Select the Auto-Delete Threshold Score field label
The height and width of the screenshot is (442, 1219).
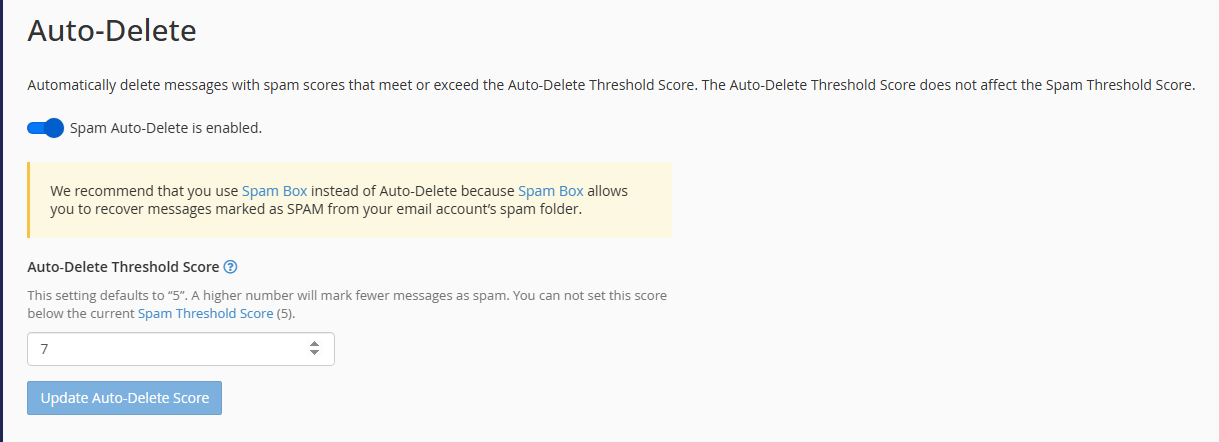point(123,267)
